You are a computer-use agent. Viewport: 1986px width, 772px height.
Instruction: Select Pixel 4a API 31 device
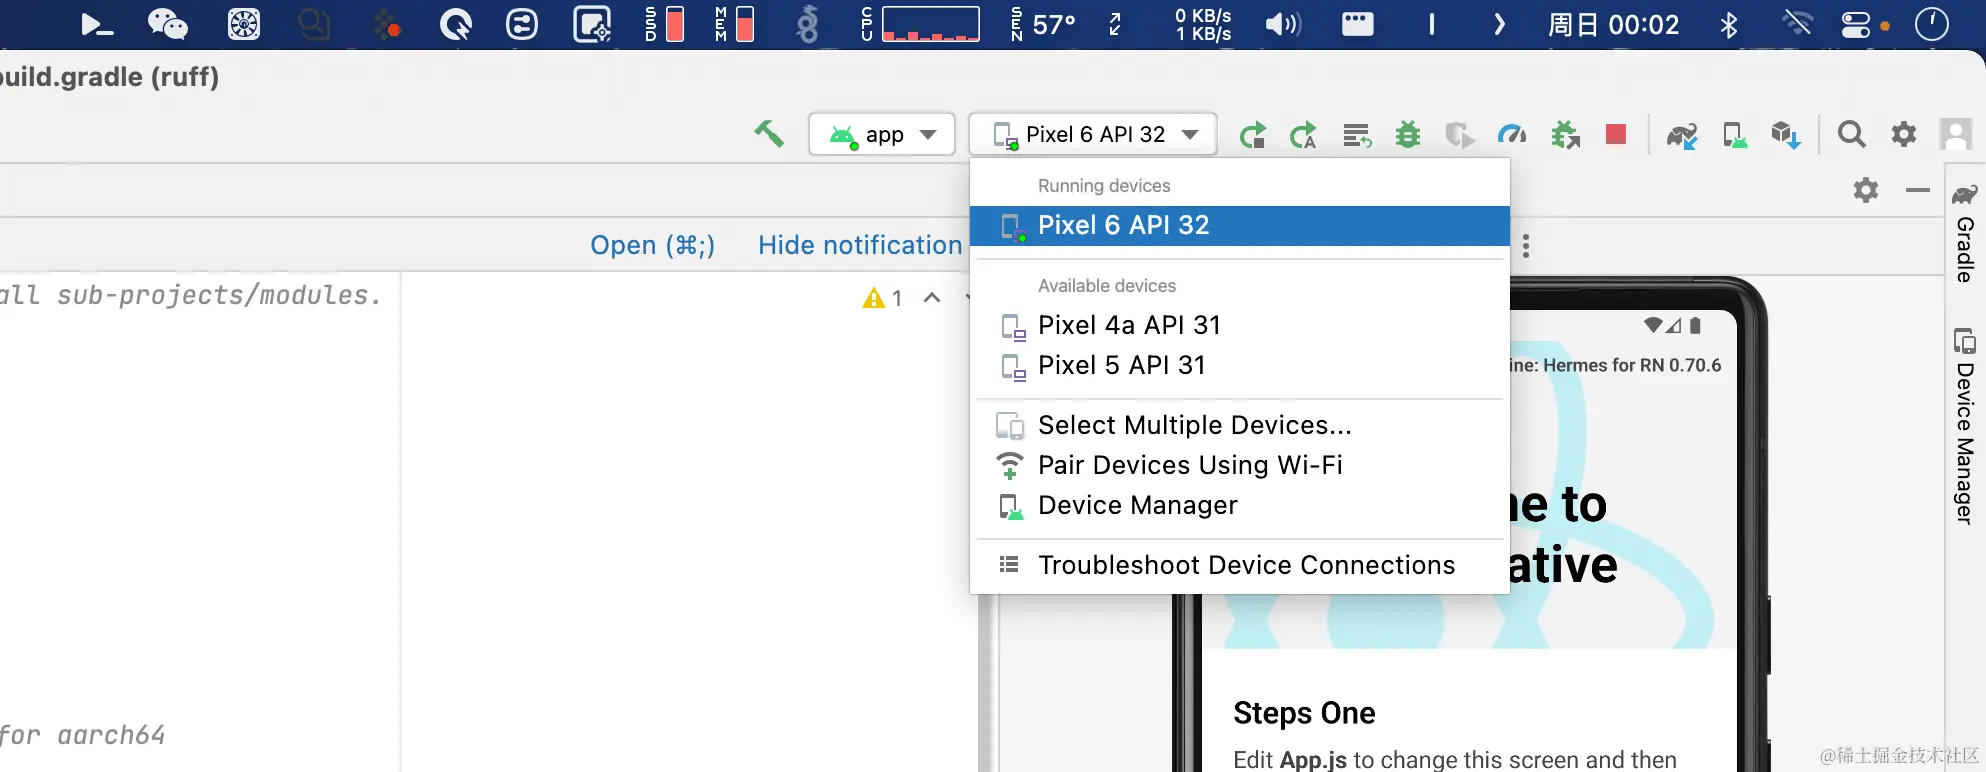pos(1239,325)
